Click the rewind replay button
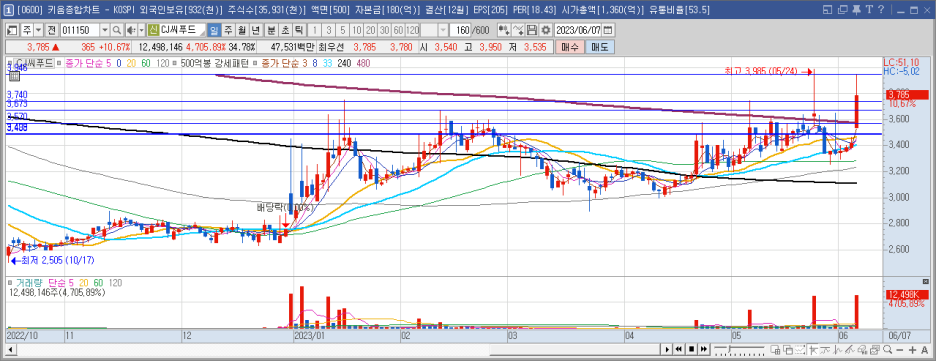 [x=678, y=349]
